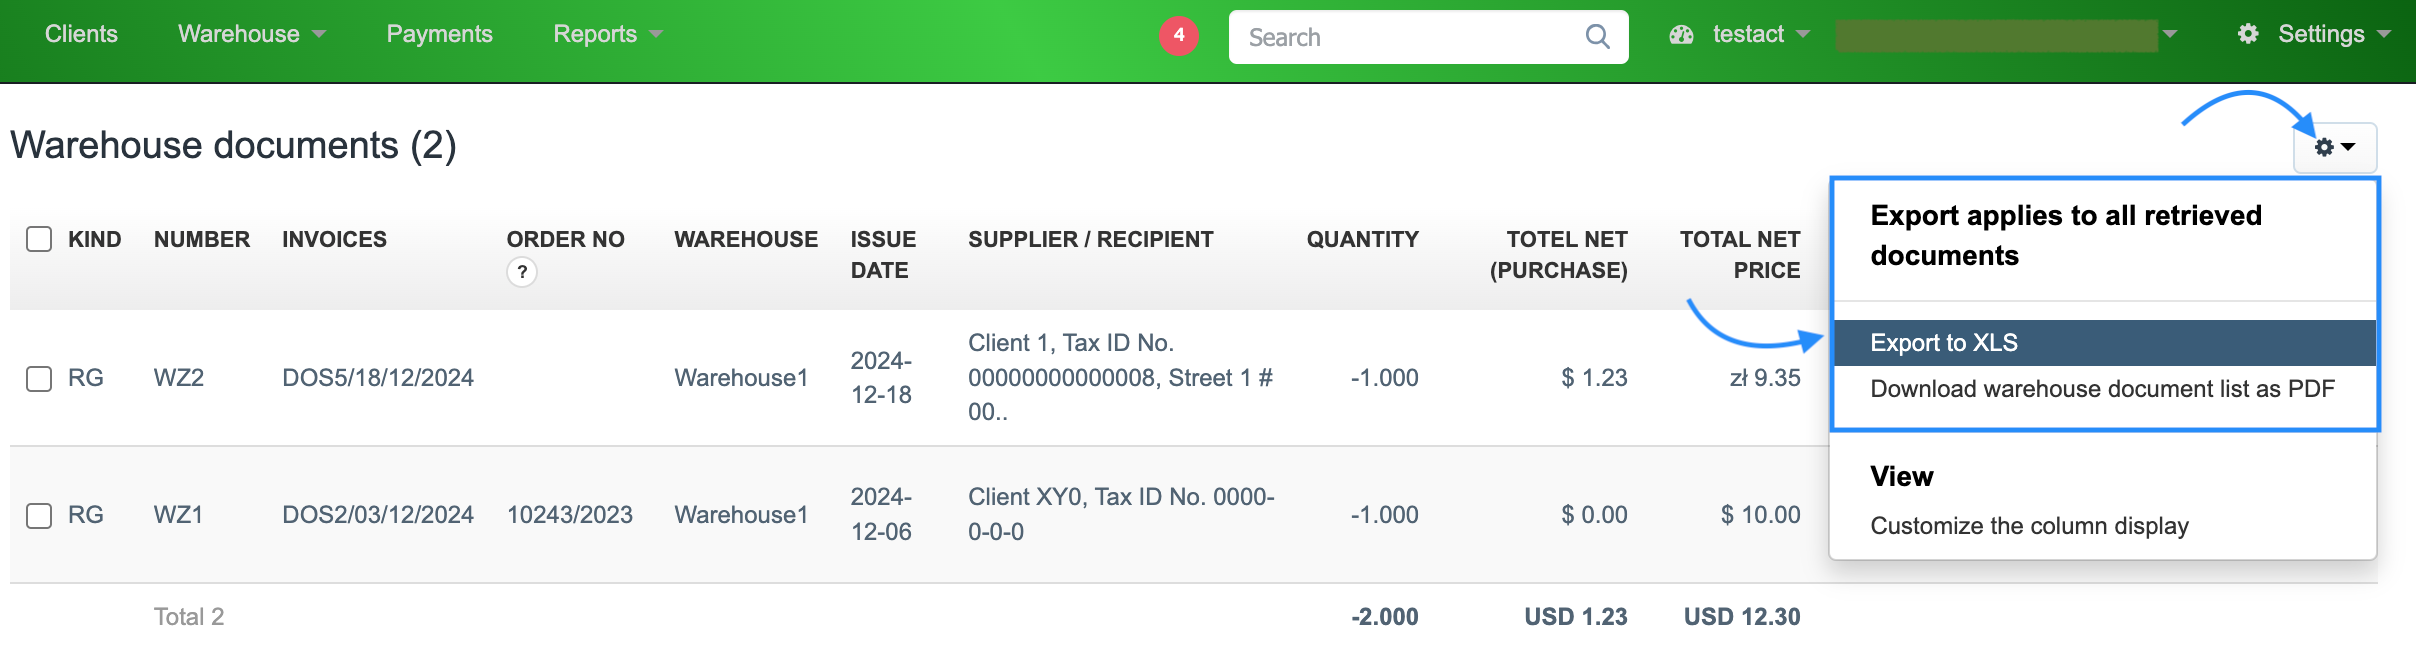Screen dimensions: 2416x658
Task: Click the magnifier icon in the search box
Action: pos(1597,37)
